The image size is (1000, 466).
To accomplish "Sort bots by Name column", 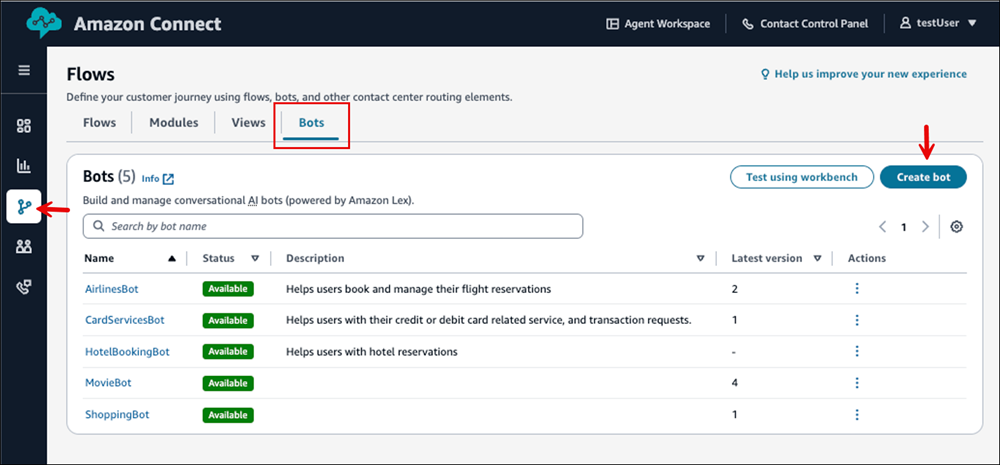I will [x=171, y=259].
